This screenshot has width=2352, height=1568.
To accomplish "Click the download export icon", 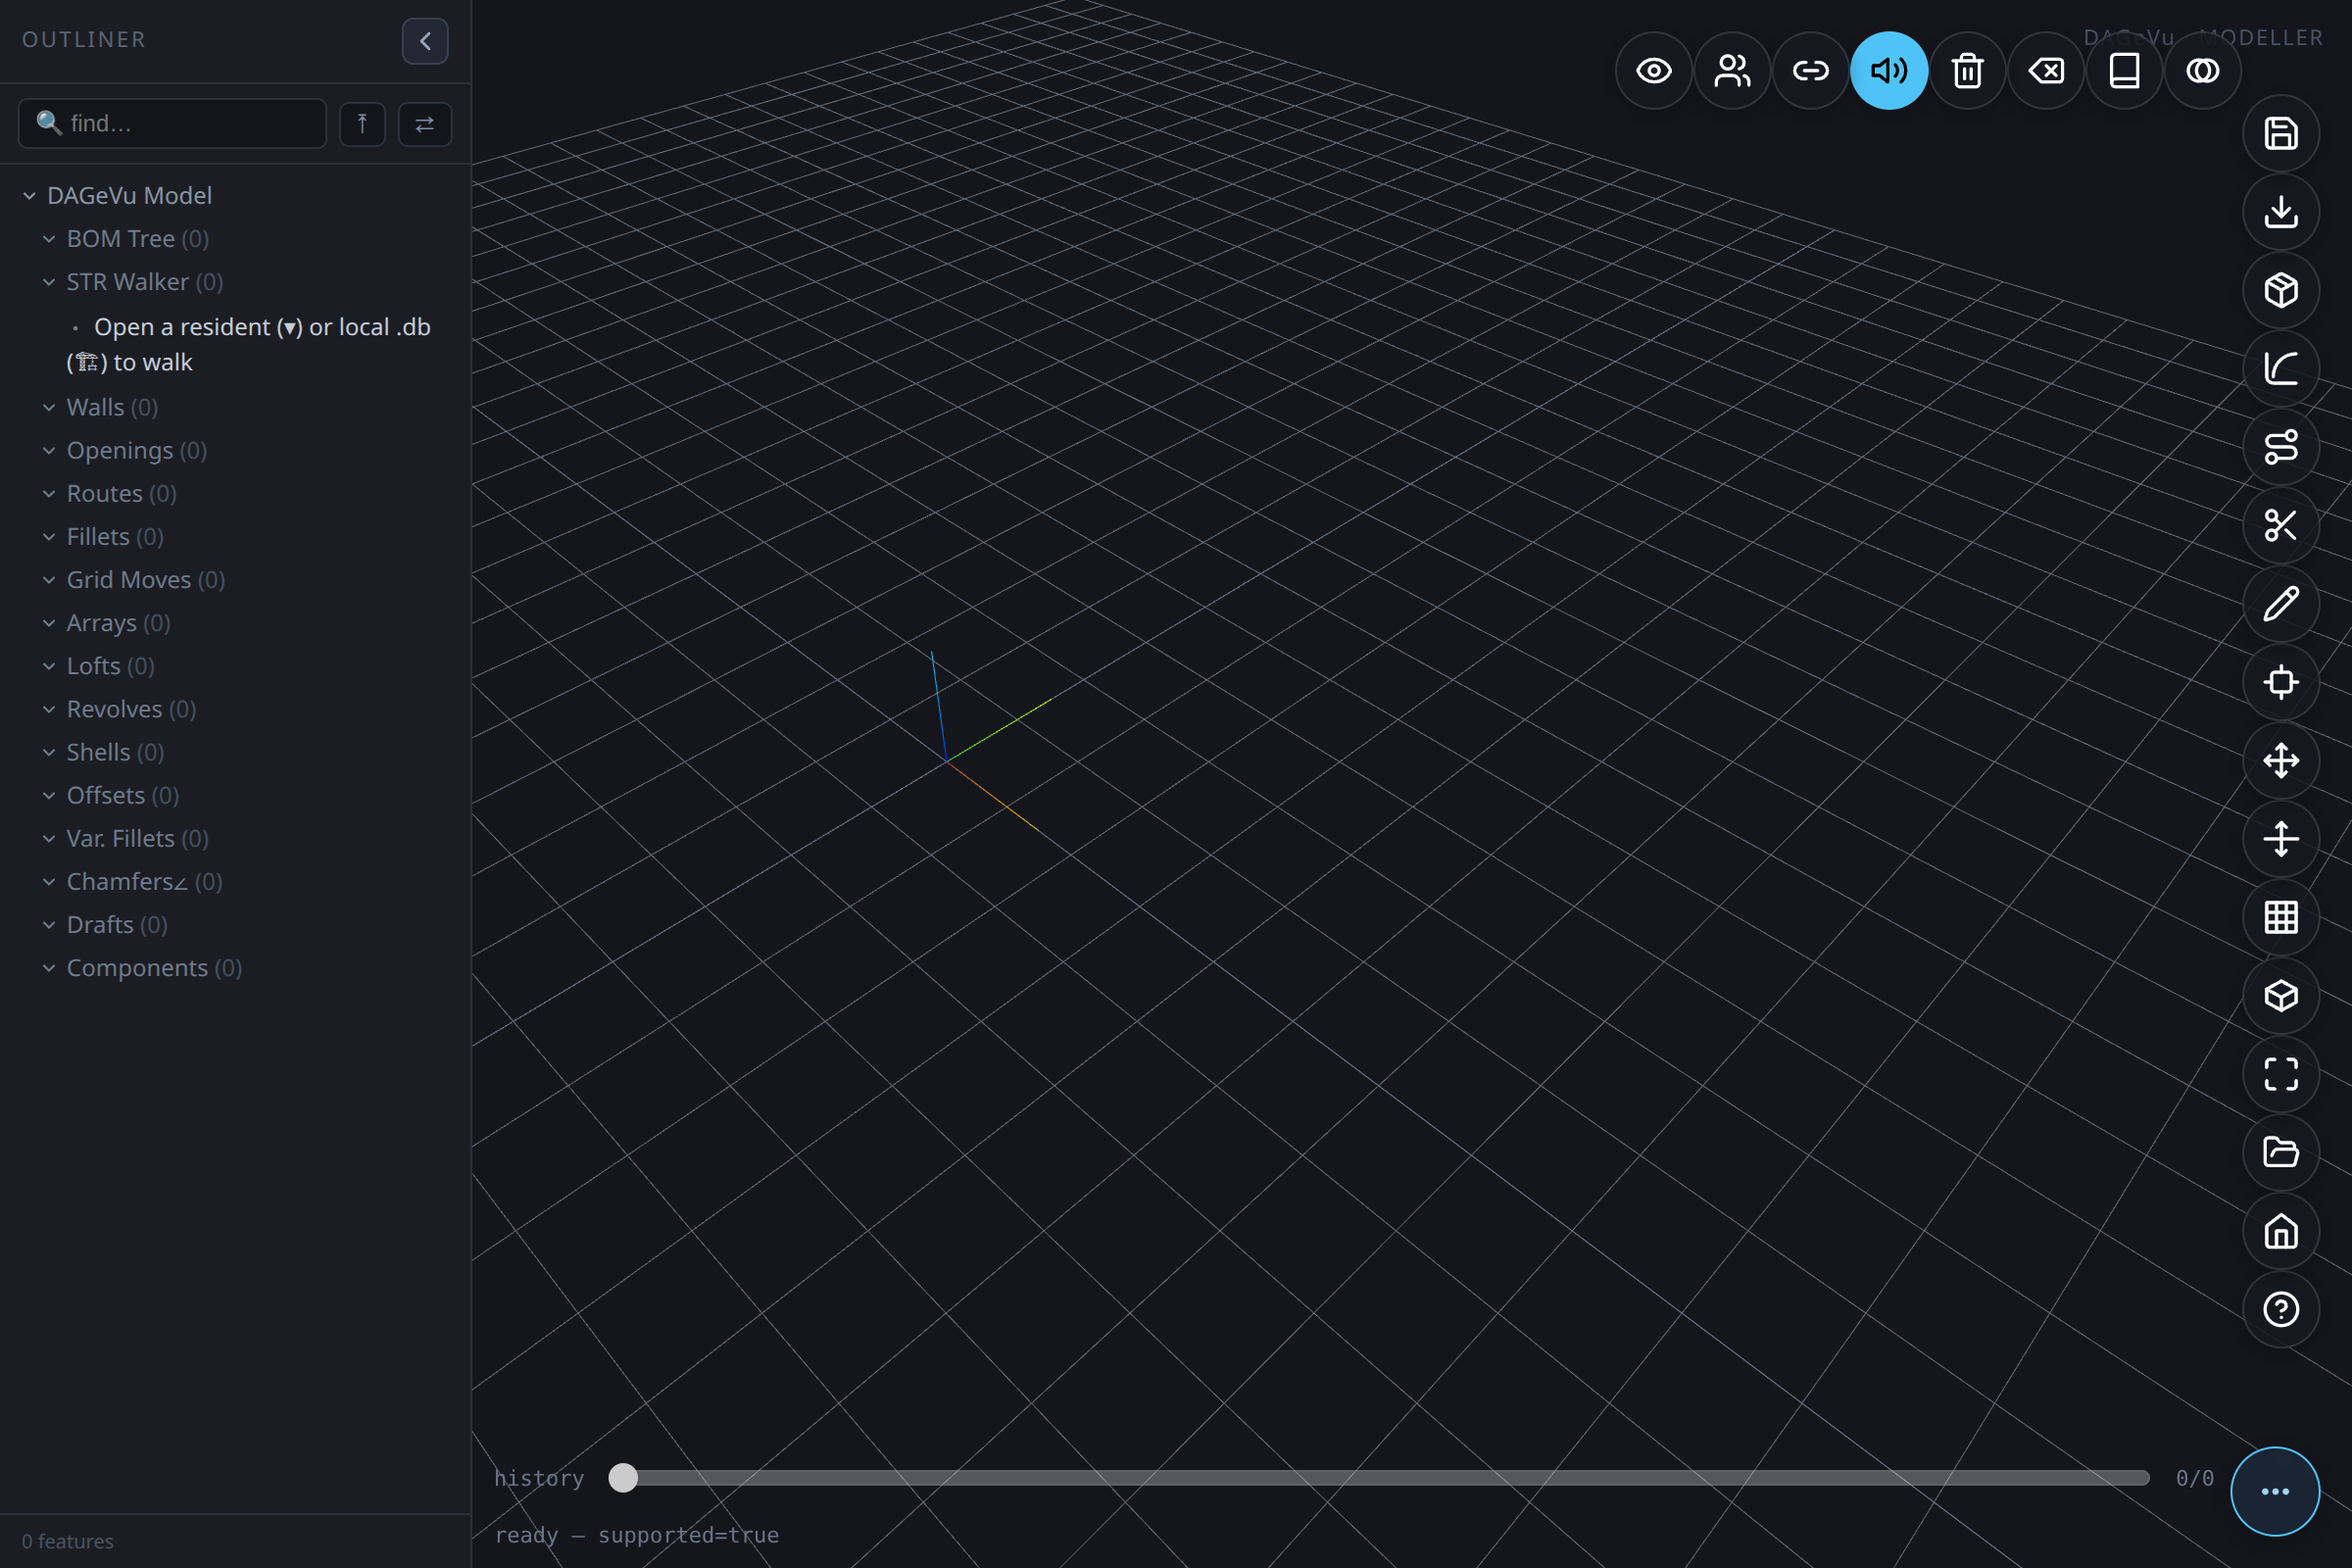I will (2281, 212).
